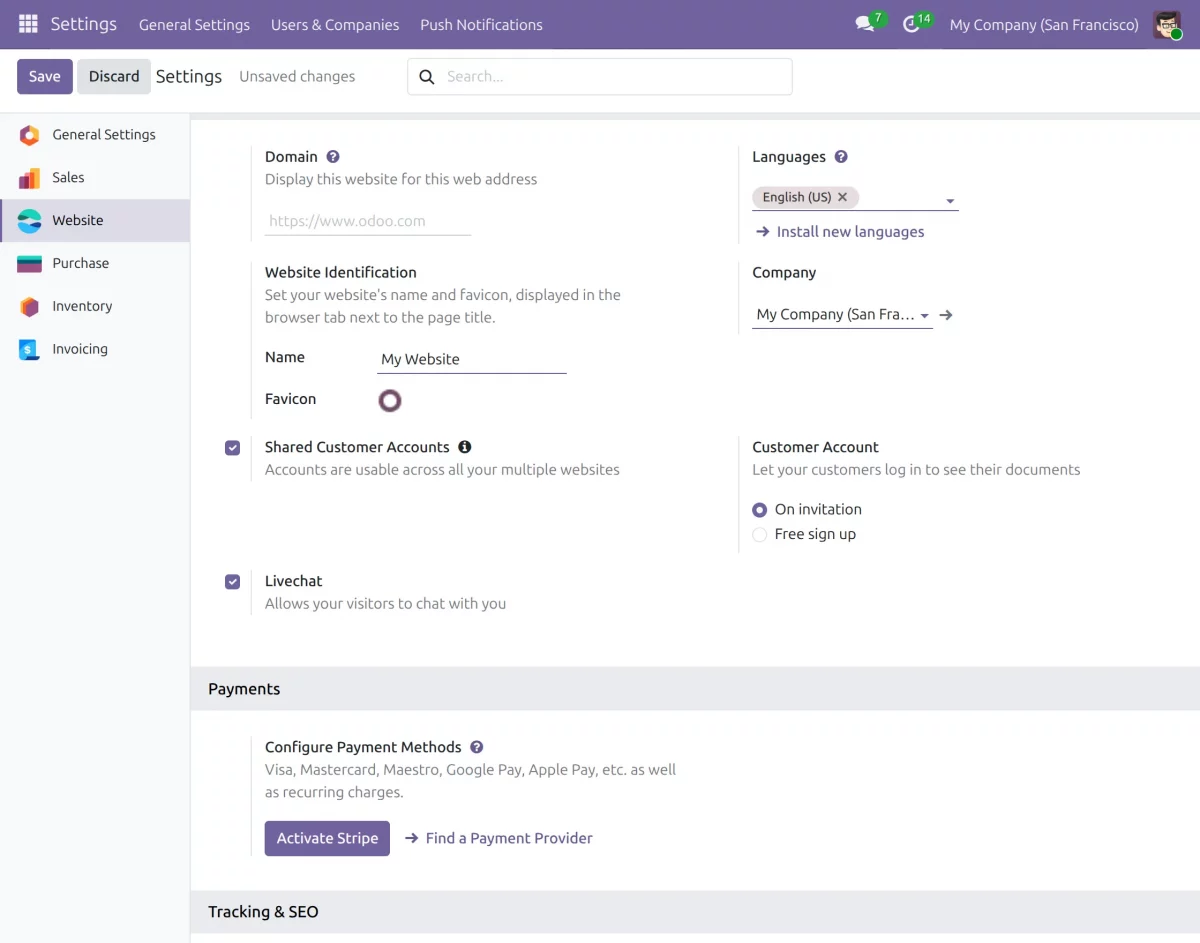Screen dimensions: 1200x943
Task: Click the Sales bar chart icon
Action: coord(30,178)
